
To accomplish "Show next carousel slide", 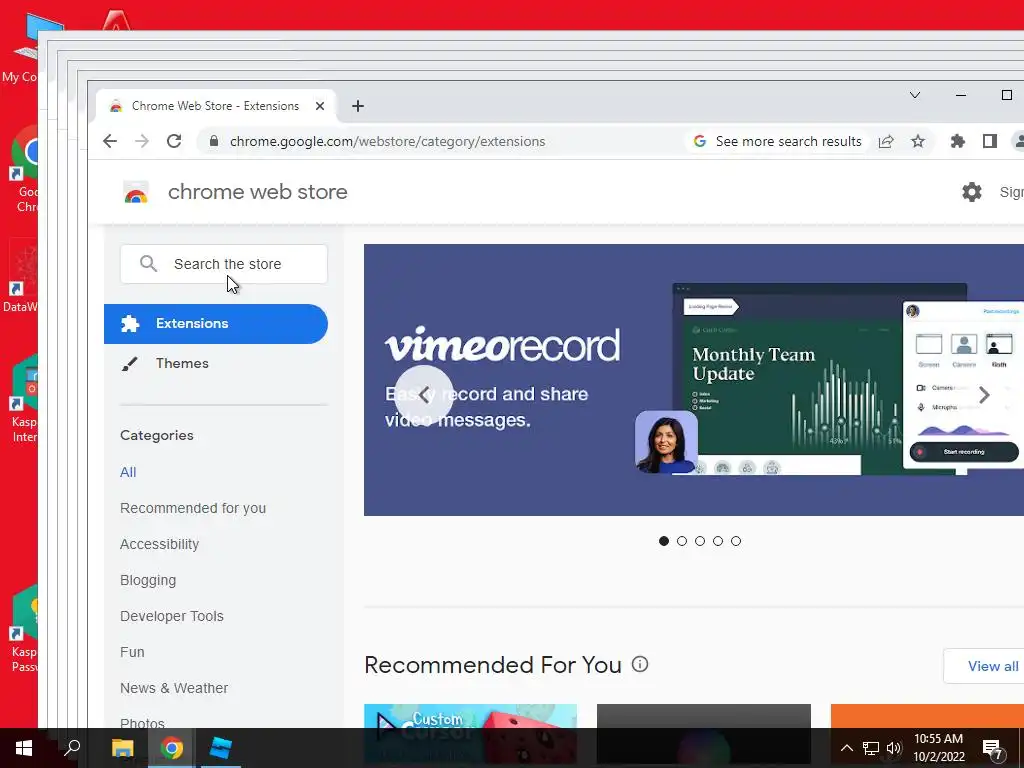I will (x=984, y=394).
